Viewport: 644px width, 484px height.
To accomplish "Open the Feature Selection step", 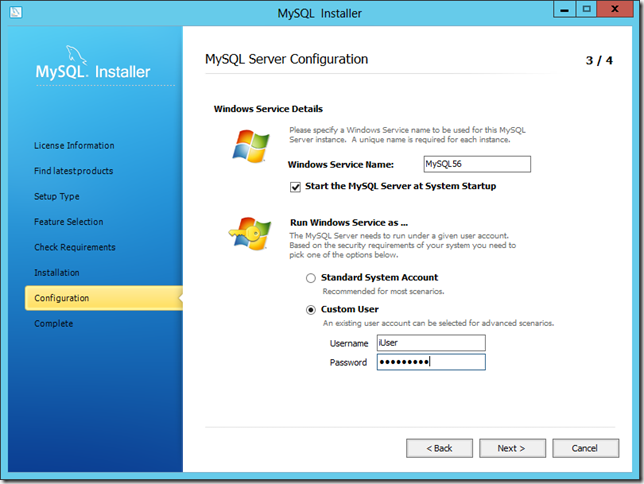I will click(69, 222).
